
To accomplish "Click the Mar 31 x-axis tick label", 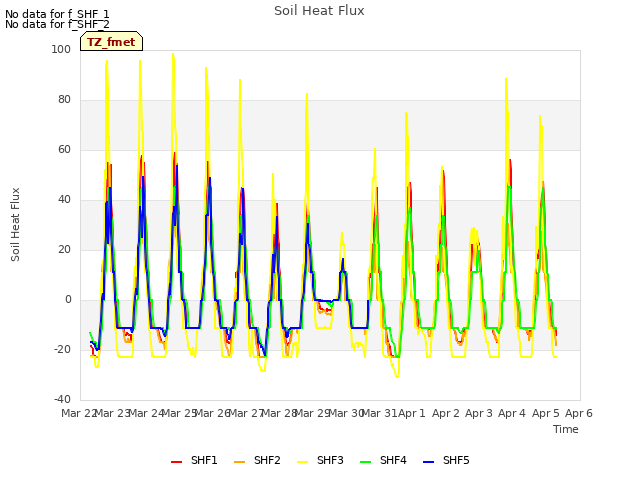I will point(380,413).
